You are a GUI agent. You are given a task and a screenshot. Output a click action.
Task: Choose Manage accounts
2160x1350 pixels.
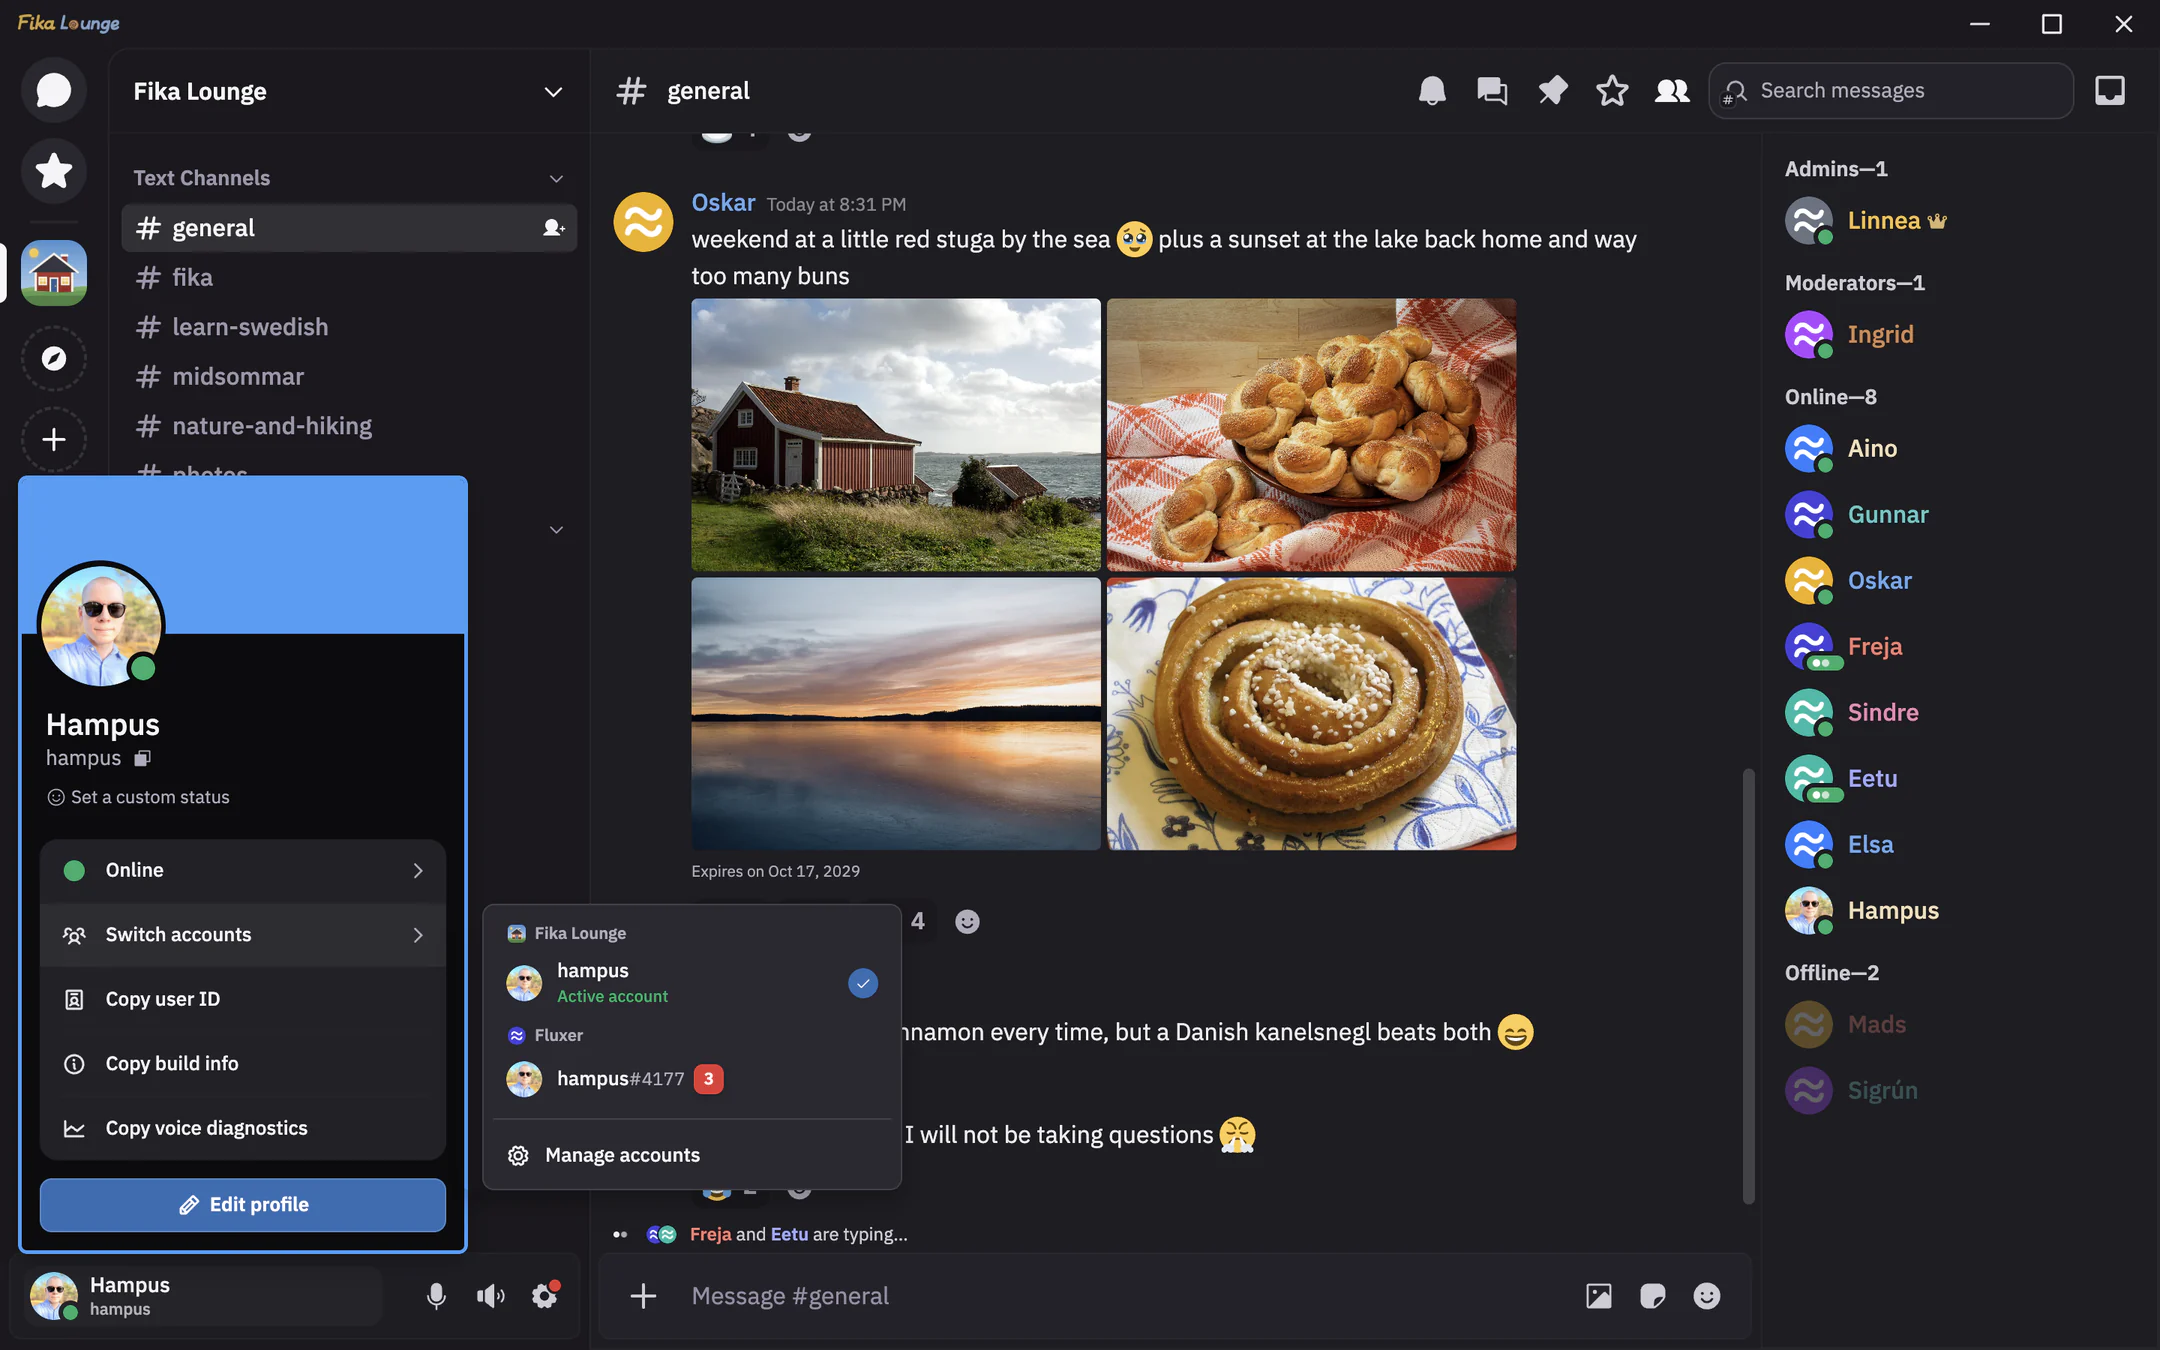[x=692, y=1155]
